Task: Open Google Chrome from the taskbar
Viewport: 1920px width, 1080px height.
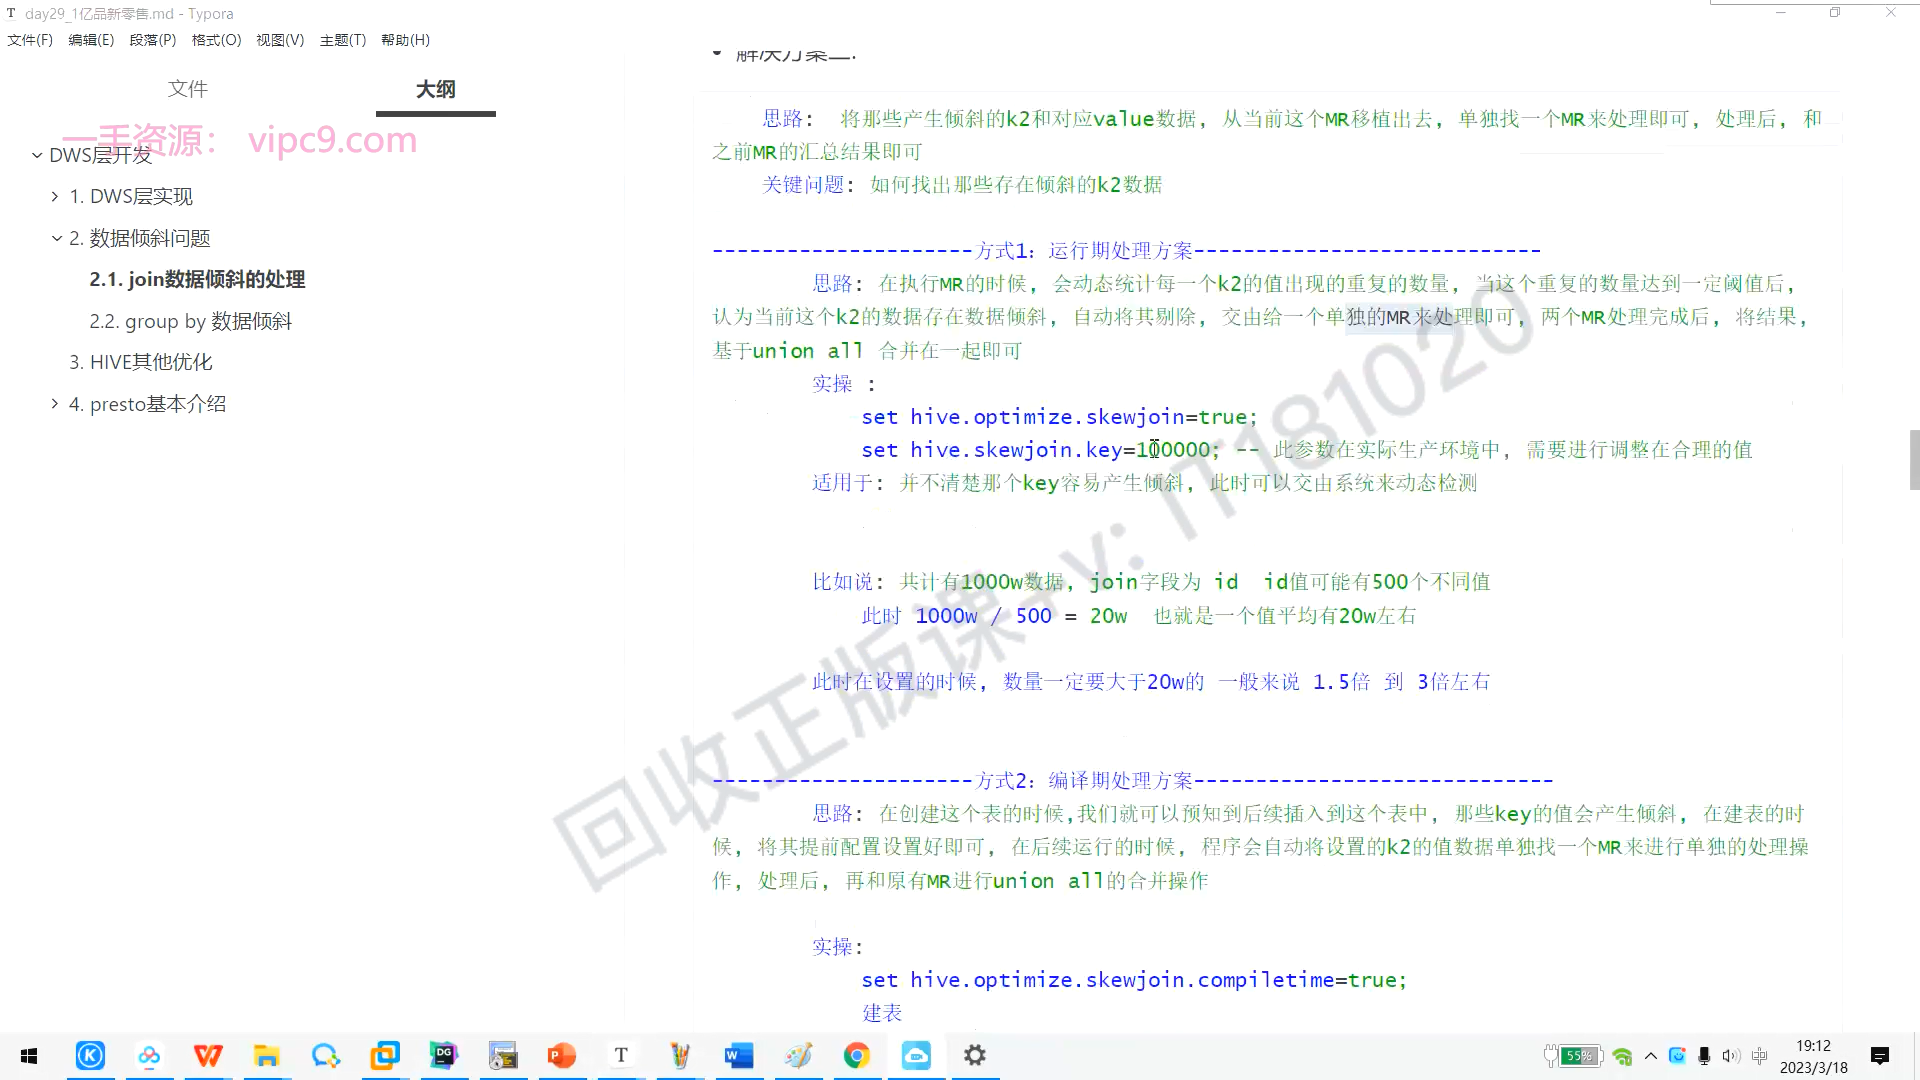Action: [857, 1056]
